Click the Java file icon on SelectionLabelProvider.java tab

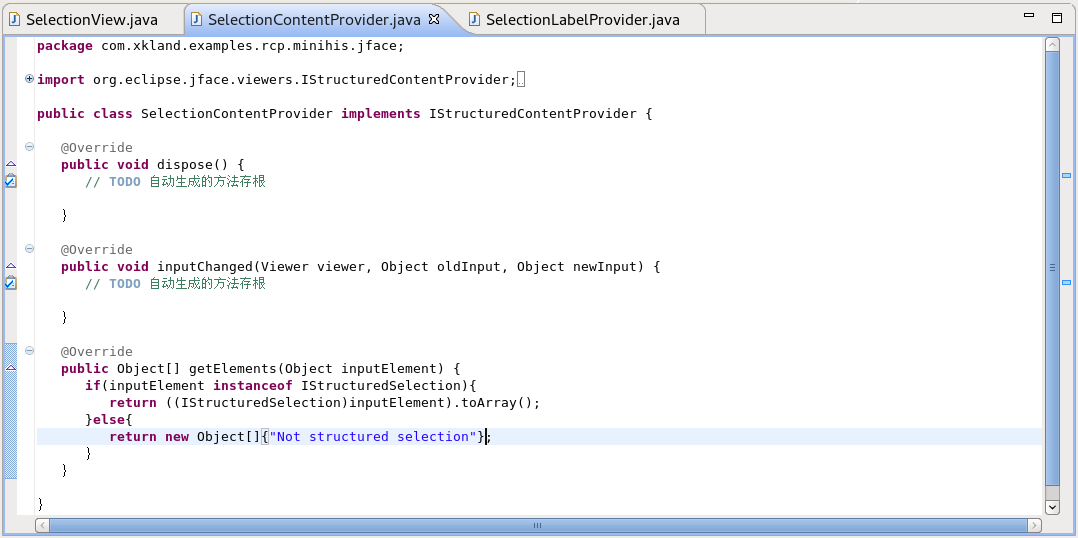pyautogui.click(x=474, y=19)
